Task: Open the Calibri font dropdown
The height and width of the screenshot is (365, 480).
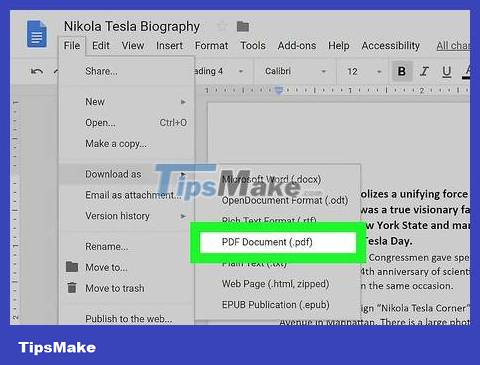Action: pos(295,71)
